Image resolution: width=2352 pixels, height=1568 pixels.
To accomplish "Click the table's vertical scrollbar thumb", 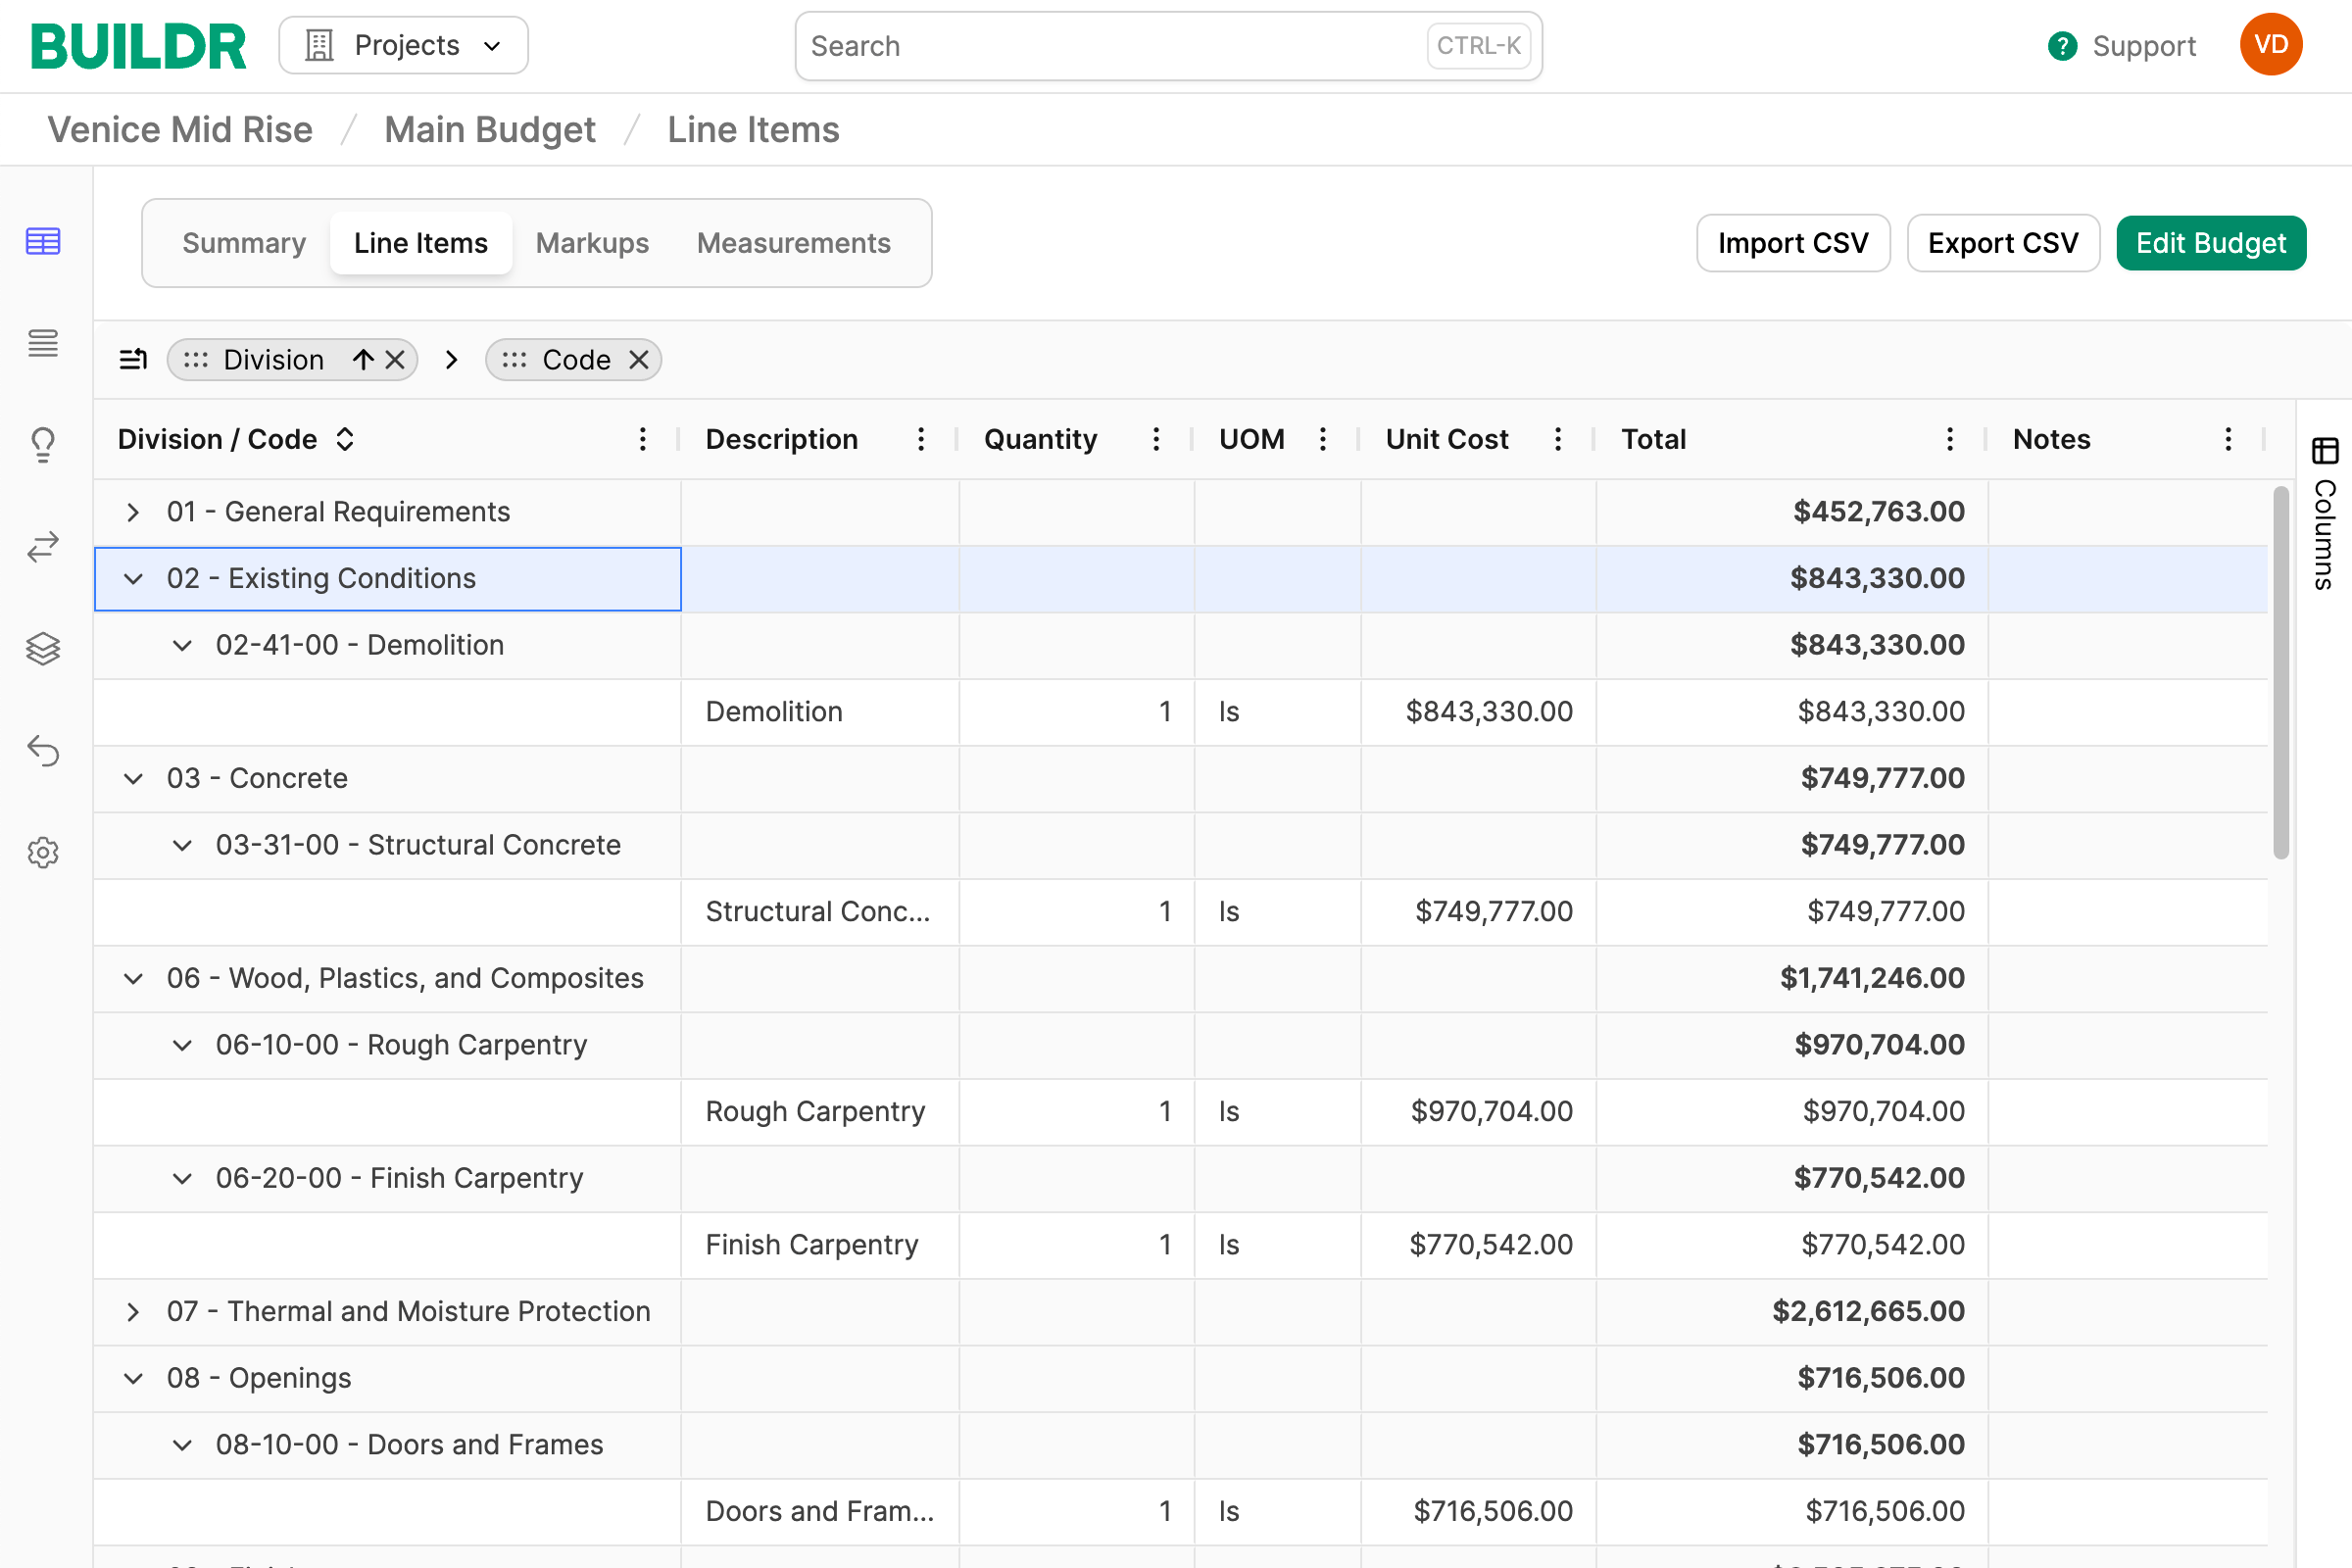I will pos(2280,670).
